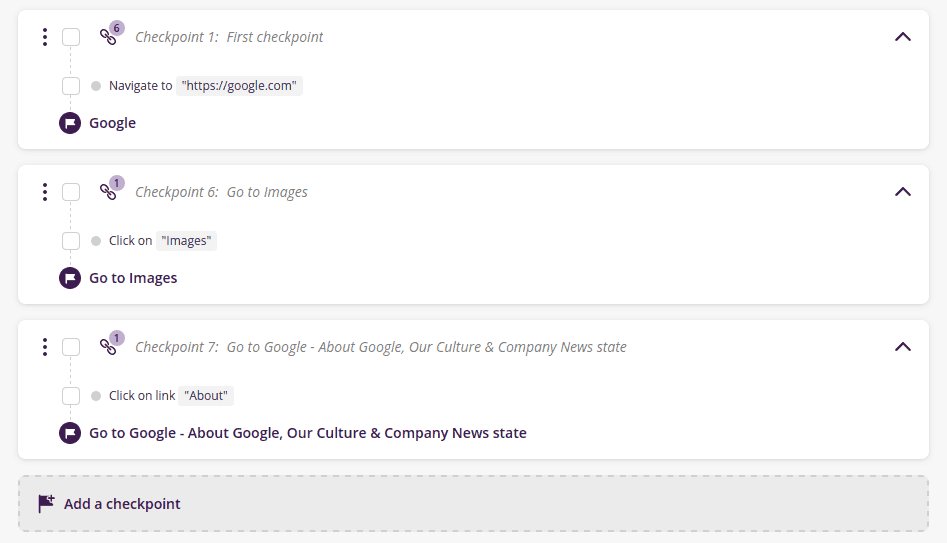Click the link icon on Checkpoint 7

click(108, 347)
